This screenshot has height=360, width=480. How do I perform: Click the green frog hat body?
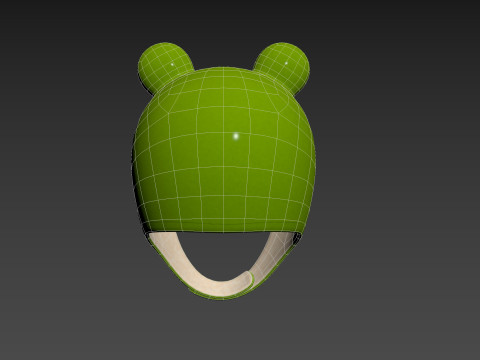[224, 150]
